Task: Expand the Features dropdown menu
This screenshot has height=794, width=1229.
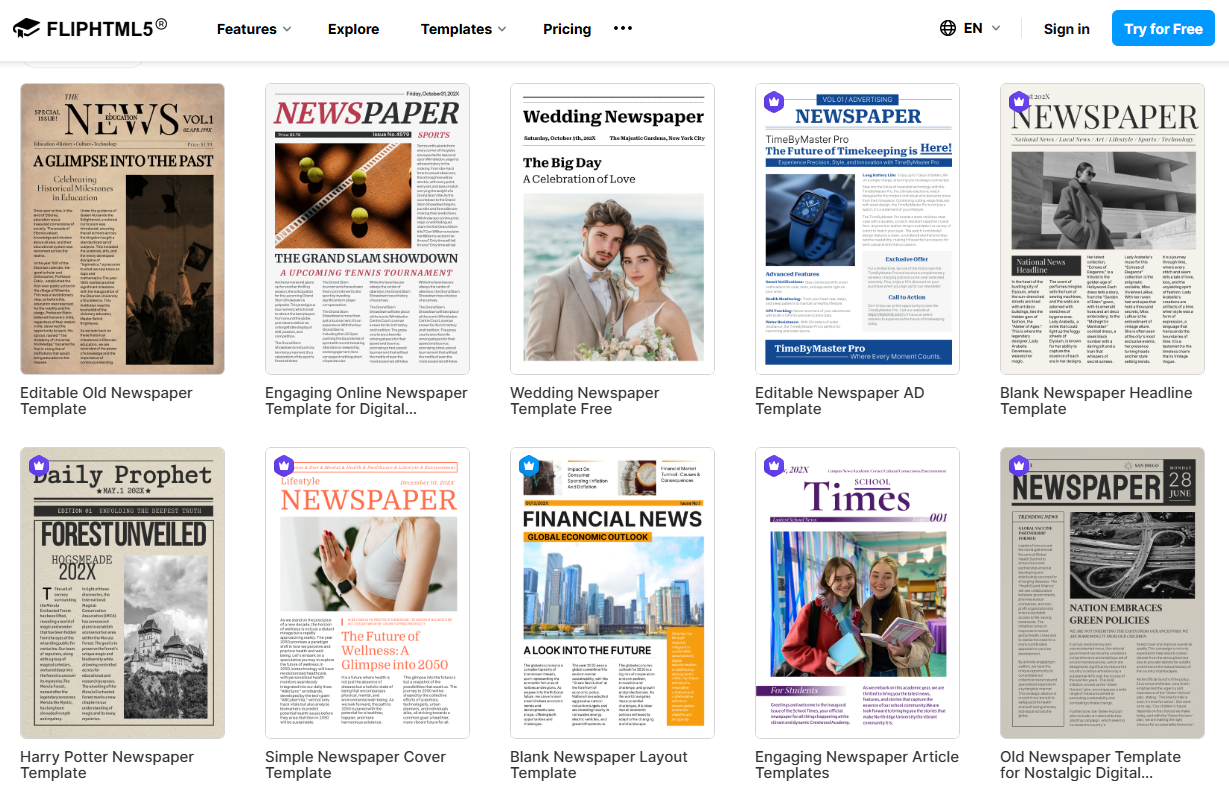Action: [254, 29]
